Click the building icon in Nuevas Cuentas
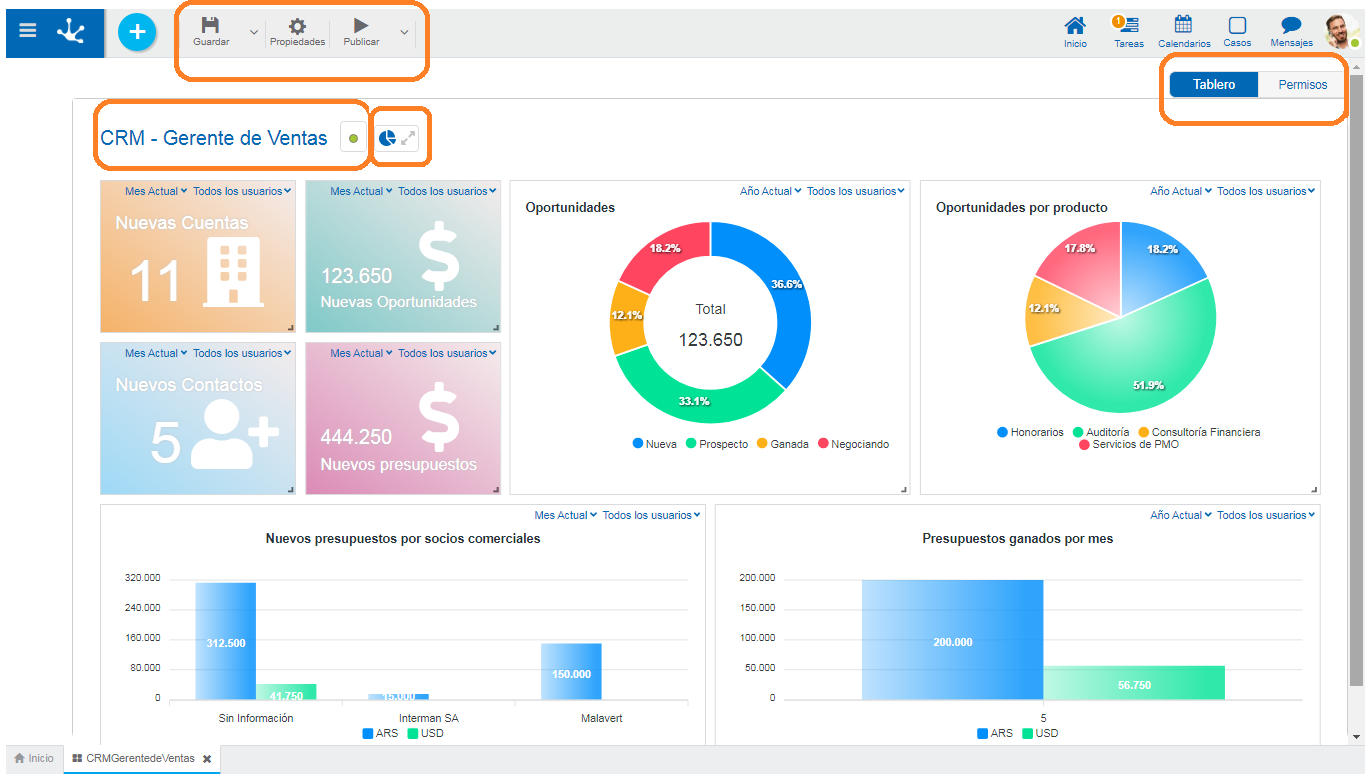Image resolution: width=1366 pixels, height=774 pixels. click(233, 271)
